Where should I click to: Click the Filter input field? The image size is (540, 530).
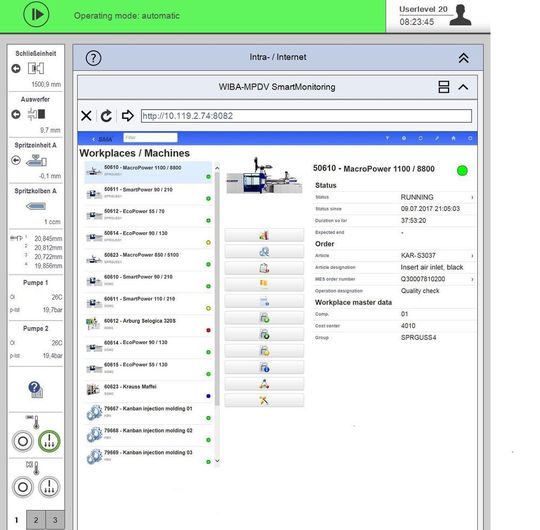(x=150, y=137)
